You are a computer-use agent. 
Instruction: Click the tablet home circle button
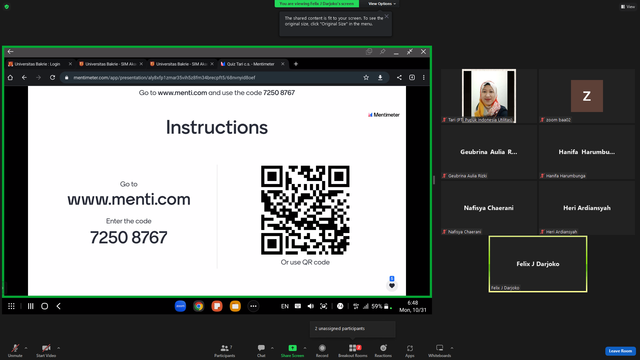44,306
